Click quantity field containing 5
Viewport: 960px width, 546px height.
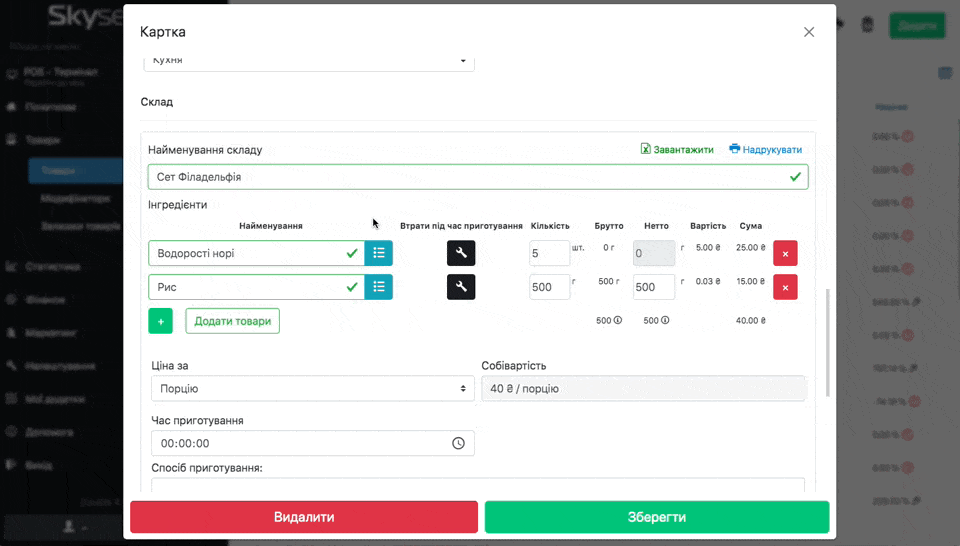[x=548, y=254]
